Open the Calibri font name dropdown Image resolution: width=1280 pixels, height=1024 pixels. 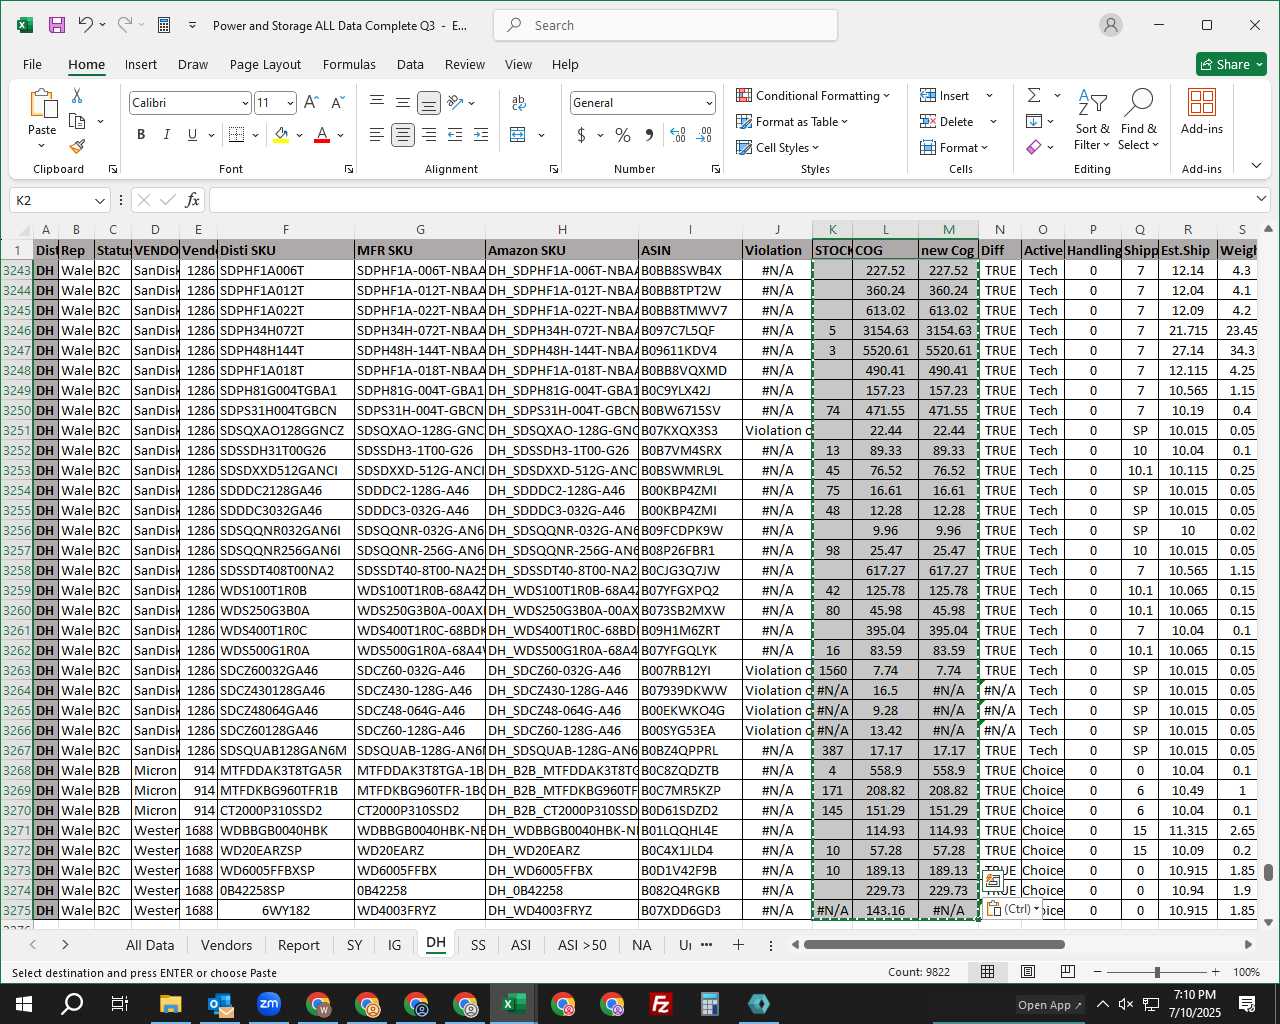[x=245, y=103]
